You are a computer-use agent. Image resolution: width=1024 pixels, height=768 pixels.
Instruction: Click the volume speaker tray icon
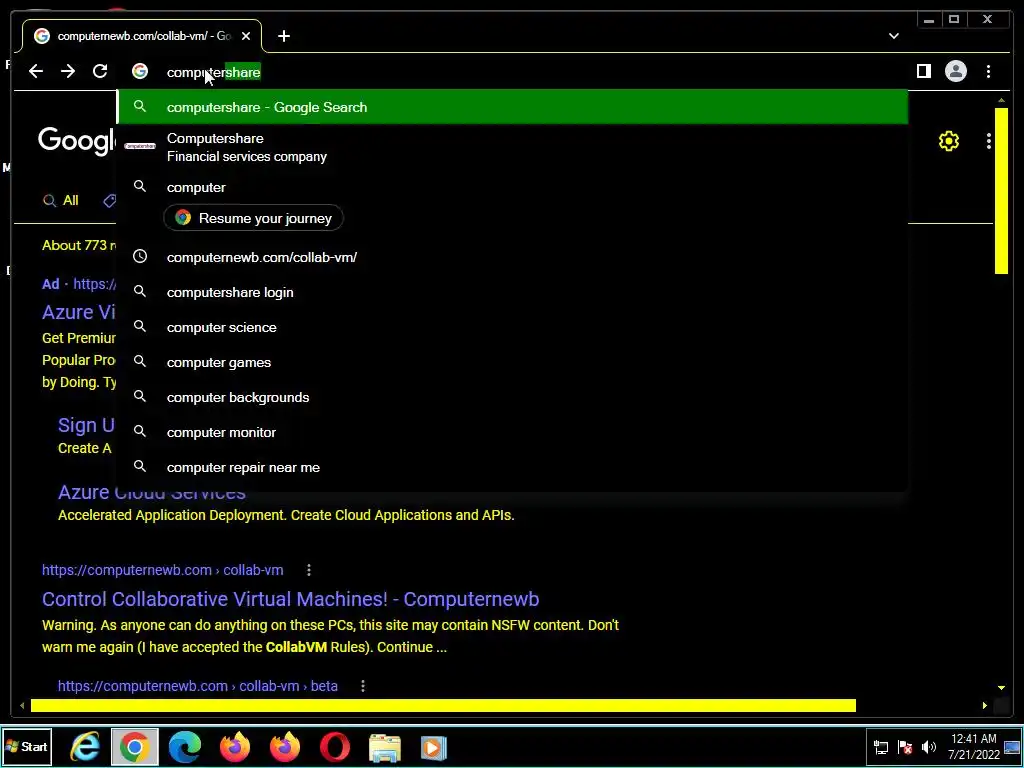pyautogui.click(x=929, y=747)
